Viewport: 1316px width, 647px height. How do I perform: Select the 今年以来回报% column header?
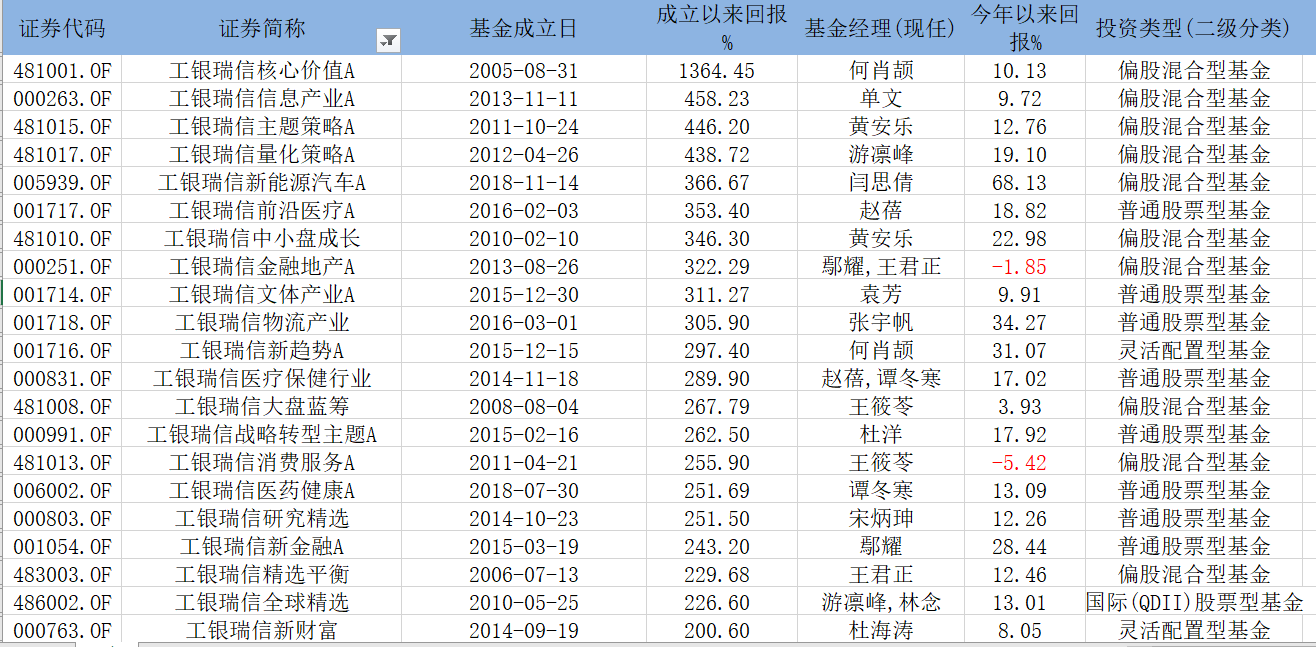pos(1025,28)
